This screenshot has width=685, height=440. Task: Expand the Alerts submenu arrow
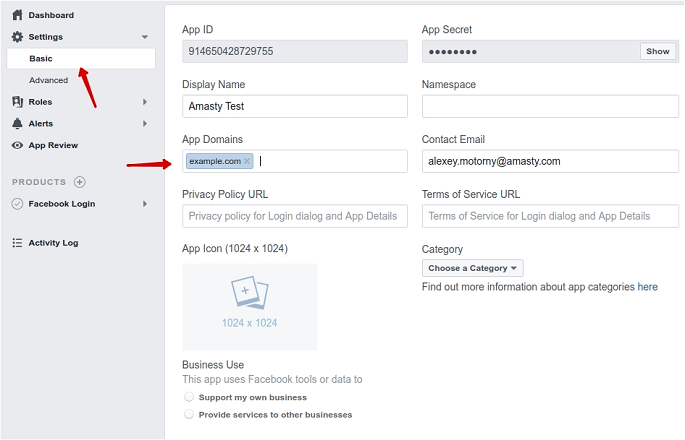pyautogui.click(x=145, y=124)
